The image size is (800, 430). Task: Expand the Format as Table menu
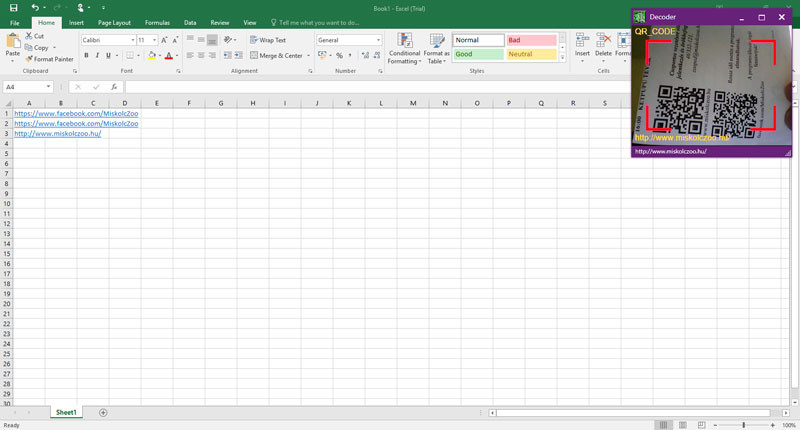tap(436, 48)
